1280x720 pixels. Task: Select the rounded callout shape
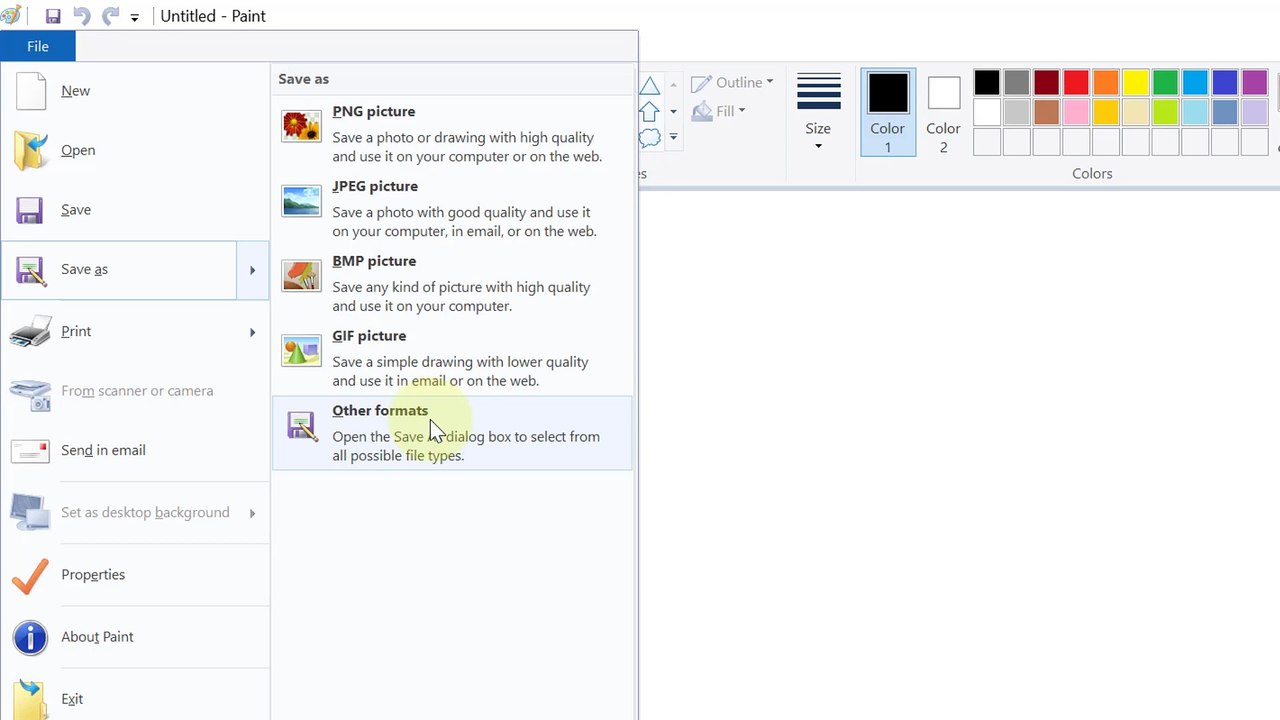(650, 137)
